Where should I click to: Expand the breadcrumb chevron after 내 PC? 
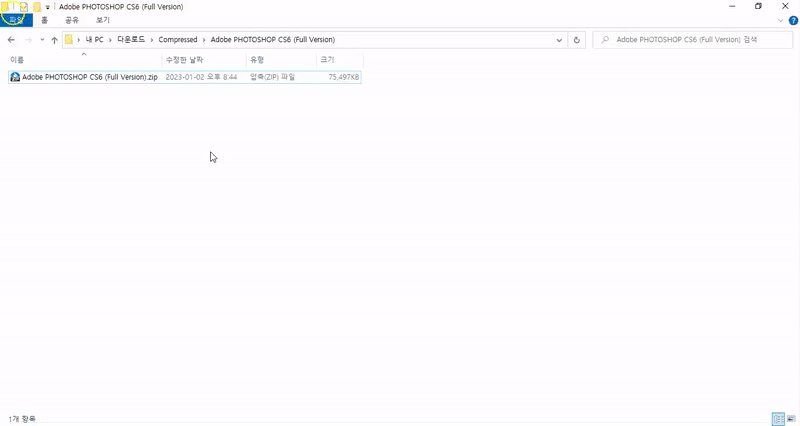[x=110, y=40]
